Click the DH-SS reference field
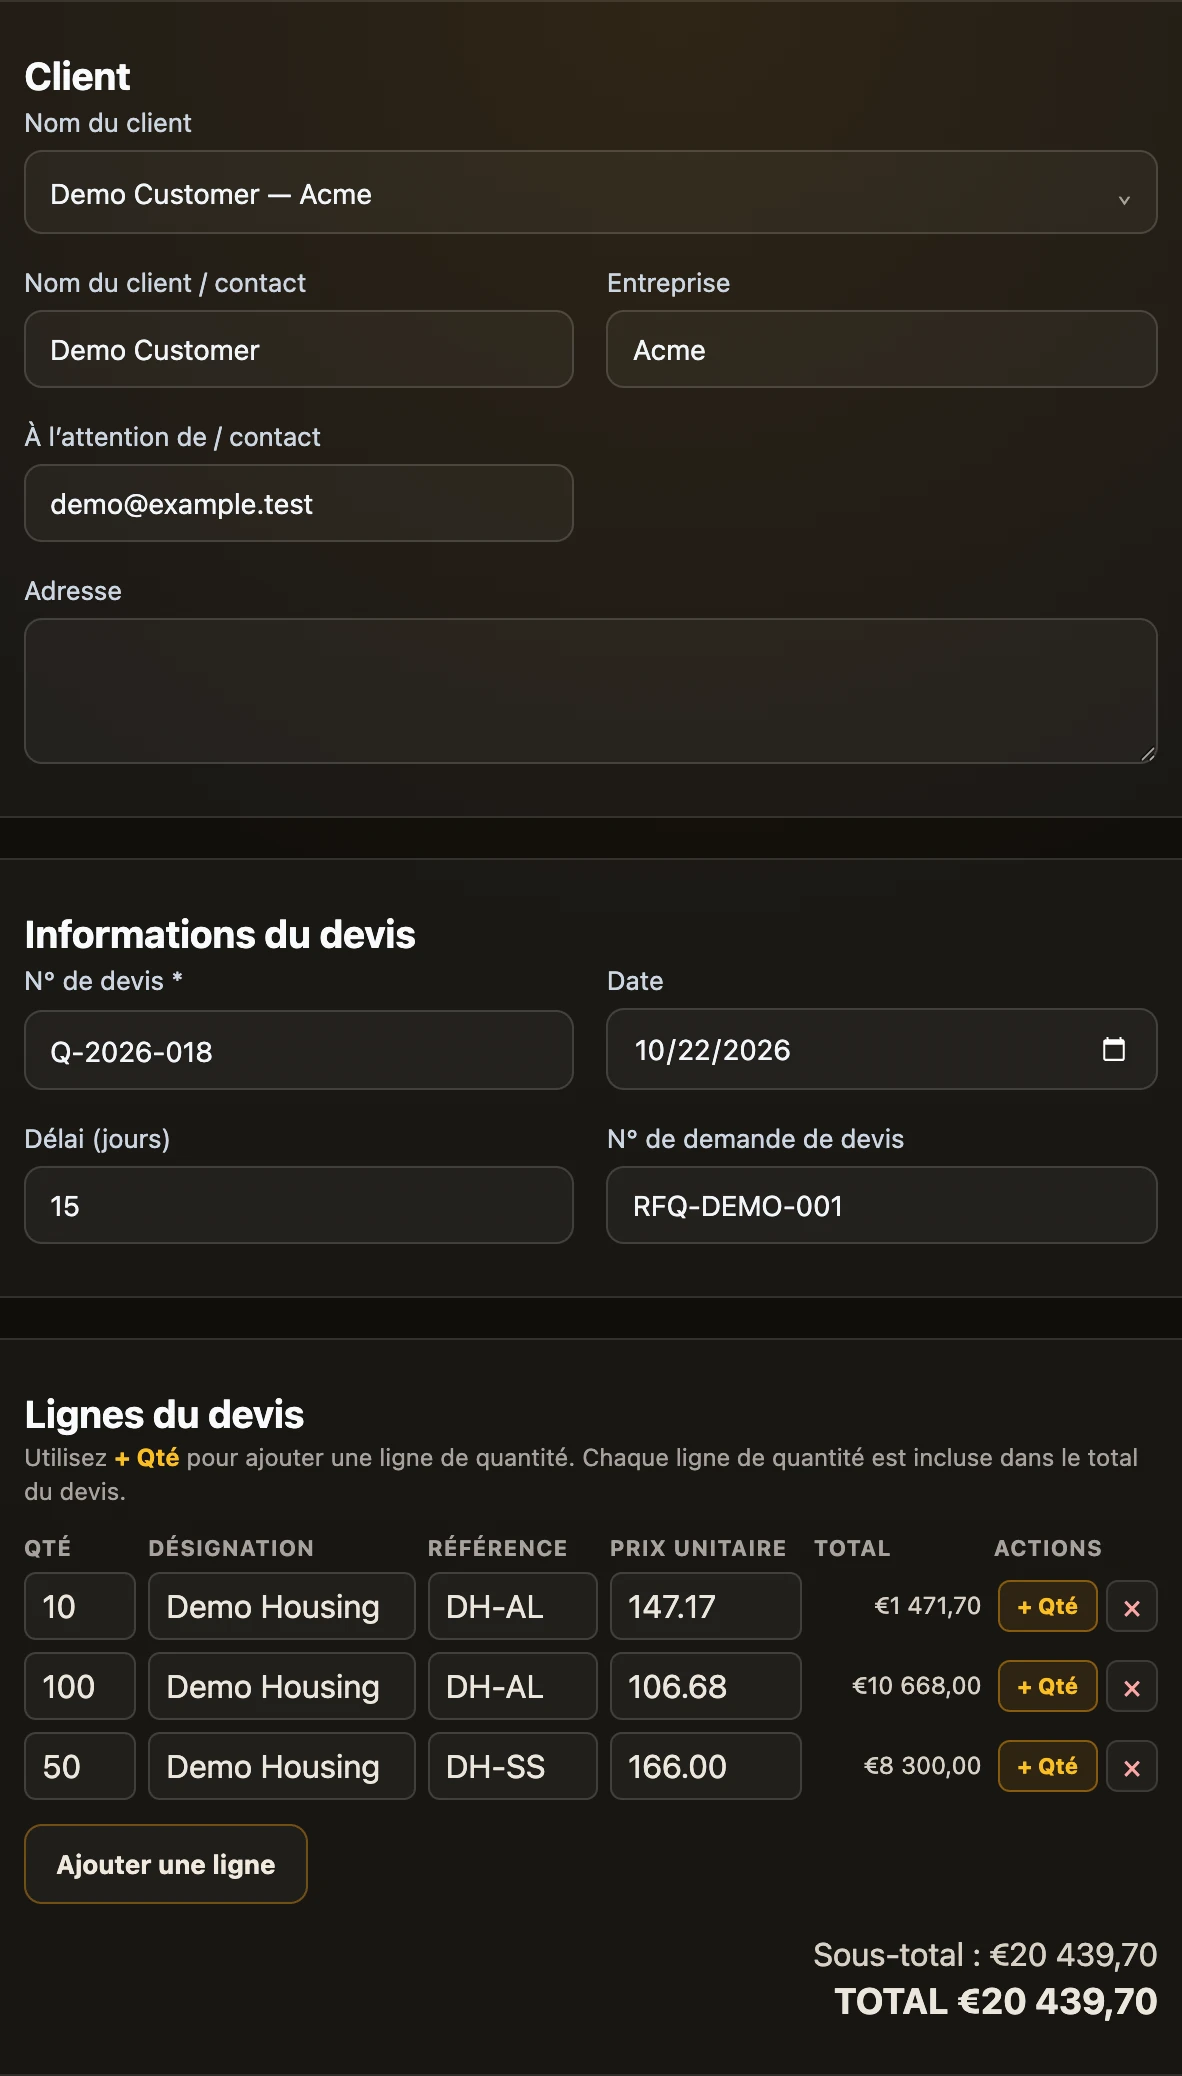Viewport: 1182px width, 2076px height. [513, 1766]
